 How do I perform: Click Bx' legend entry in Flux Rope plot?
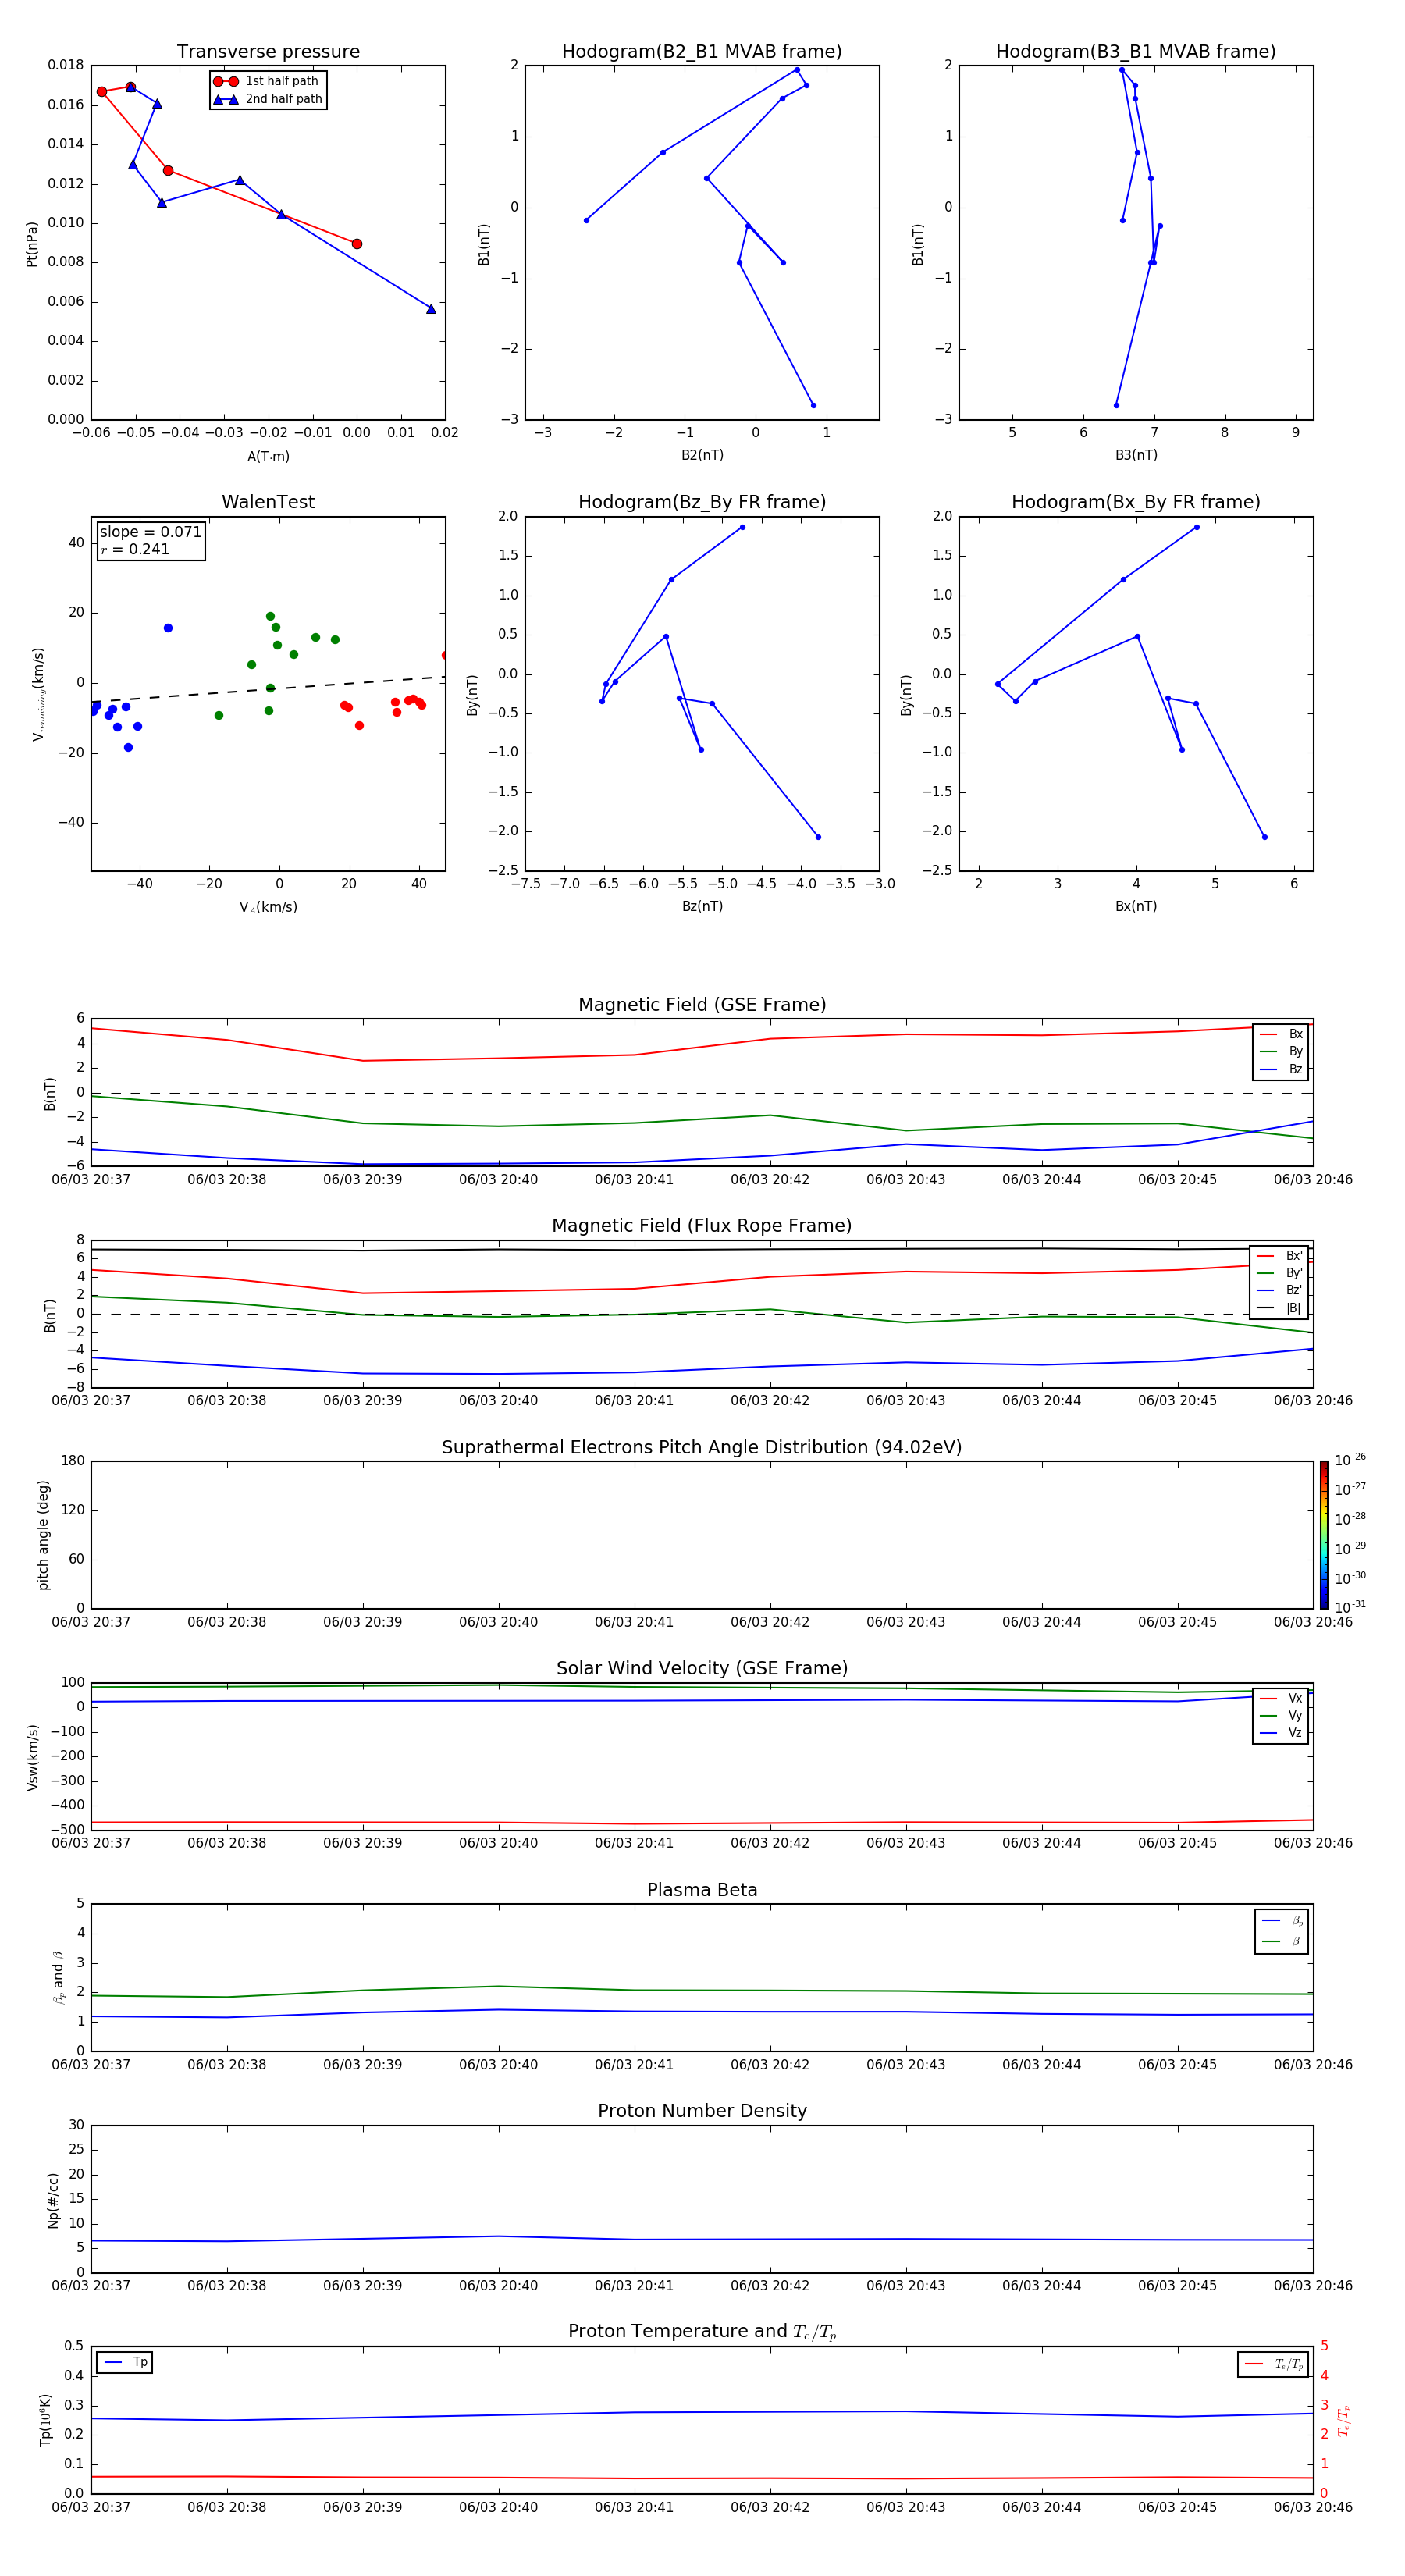click(1279, 1256)
